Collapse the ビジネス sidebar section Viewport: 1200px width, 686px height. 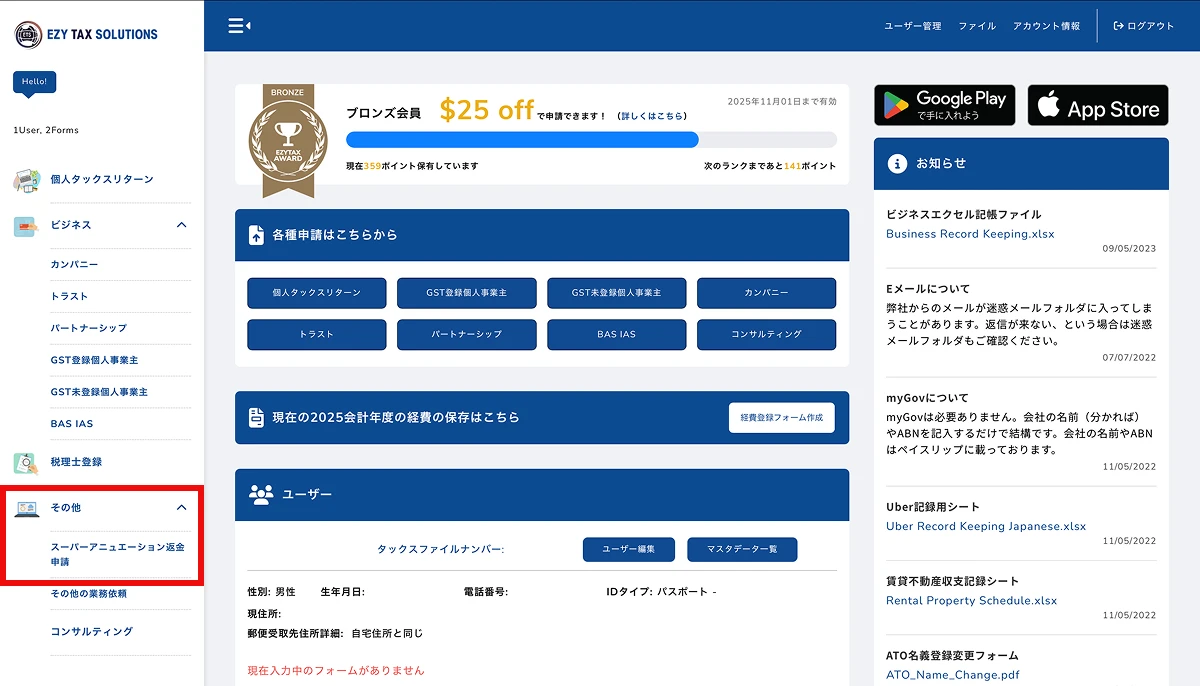[181, 225]
